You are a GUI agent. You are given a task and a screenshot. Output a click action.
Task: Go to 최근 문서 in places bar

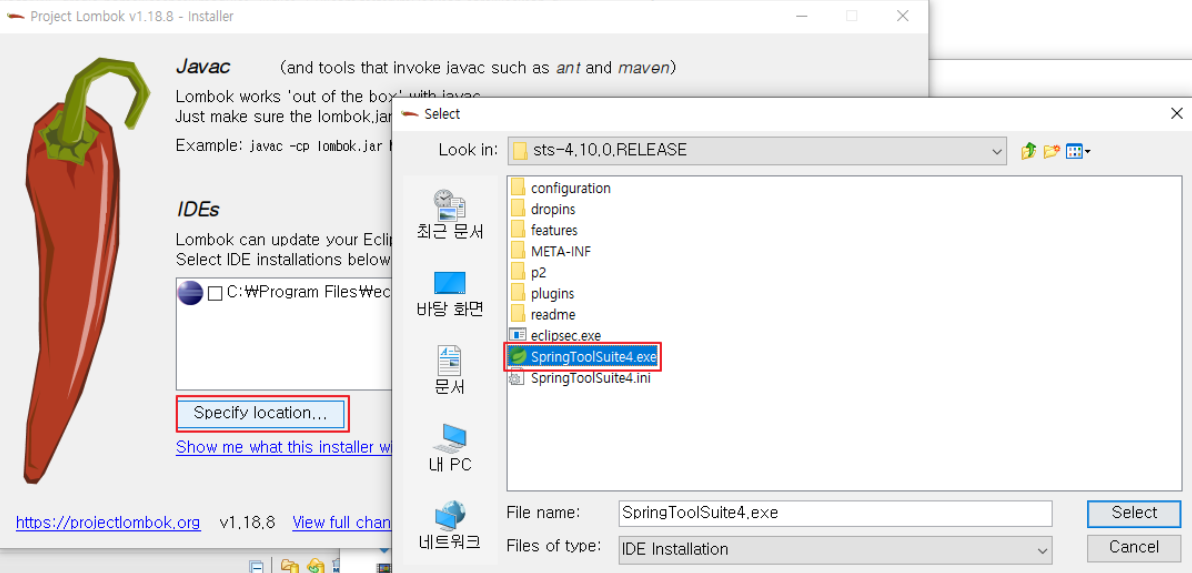click(x=450, y=215)
